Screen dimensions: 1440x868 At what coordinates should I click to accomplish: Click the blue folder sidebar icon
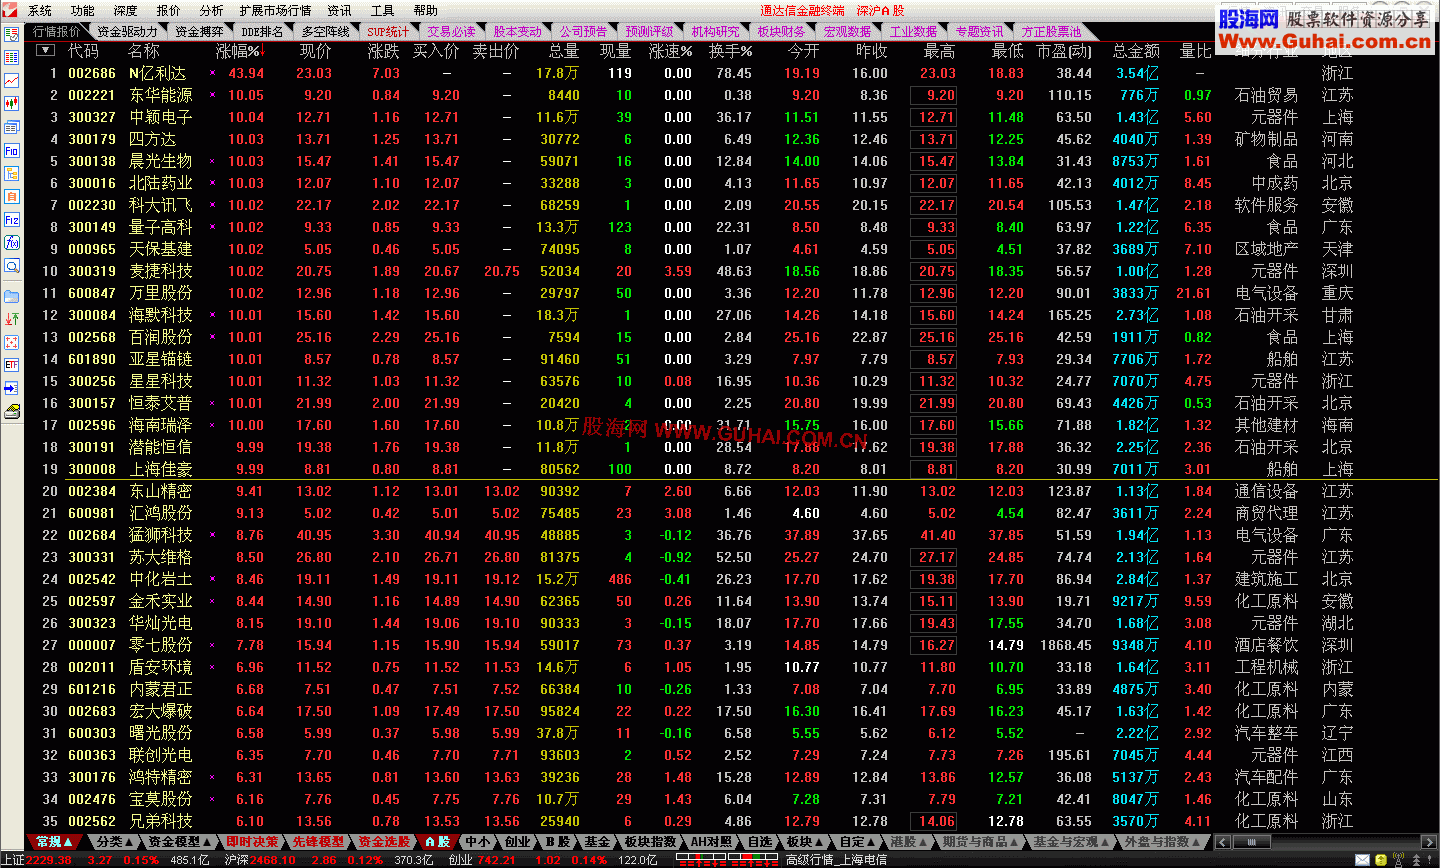[x=12, y=296]
